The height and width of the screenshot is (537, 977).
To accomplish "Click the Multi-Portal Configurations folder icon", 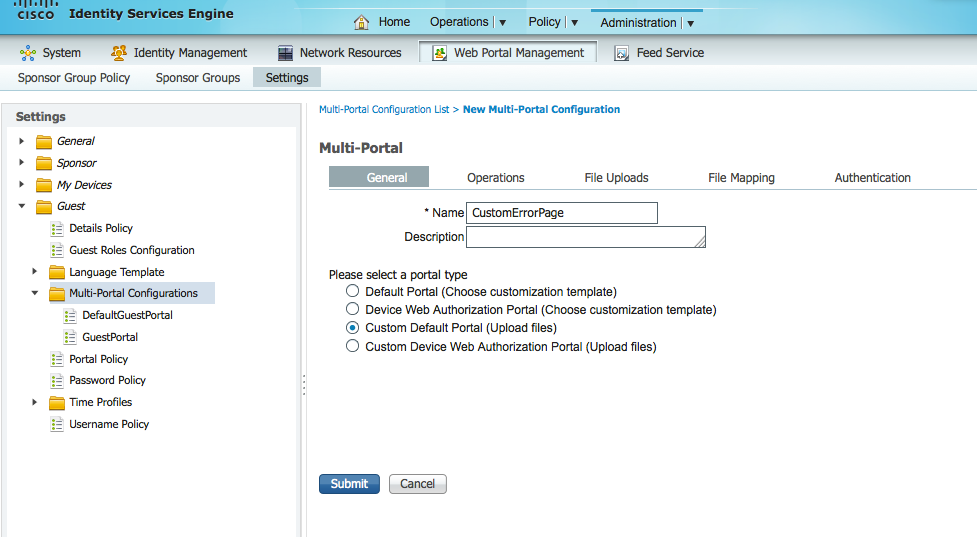I will coord(57,293).
